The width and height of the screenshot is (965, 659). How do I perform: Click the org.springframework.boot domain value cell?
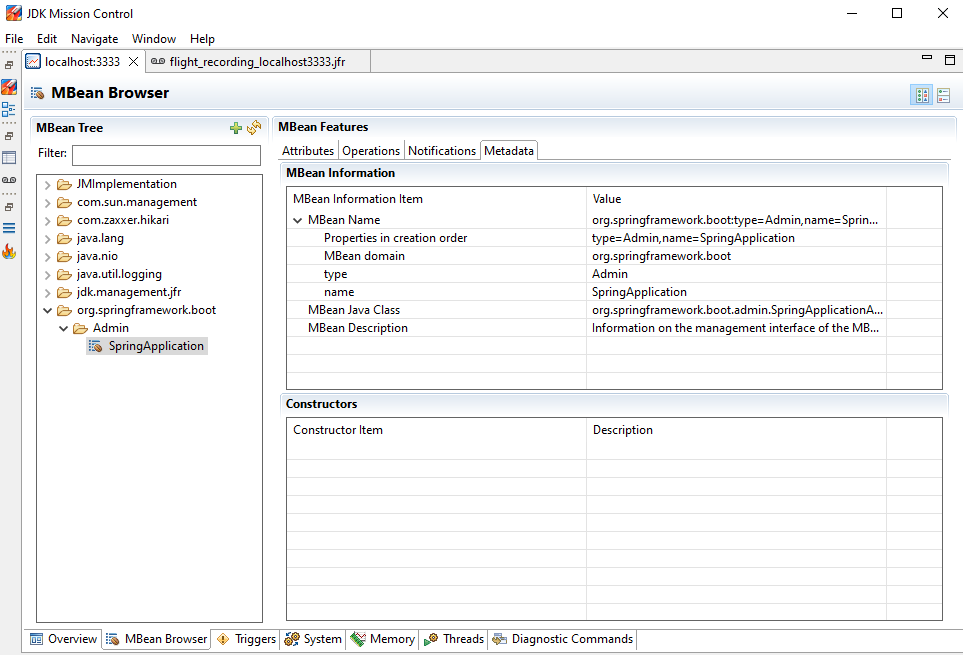[x=736, y=256]
